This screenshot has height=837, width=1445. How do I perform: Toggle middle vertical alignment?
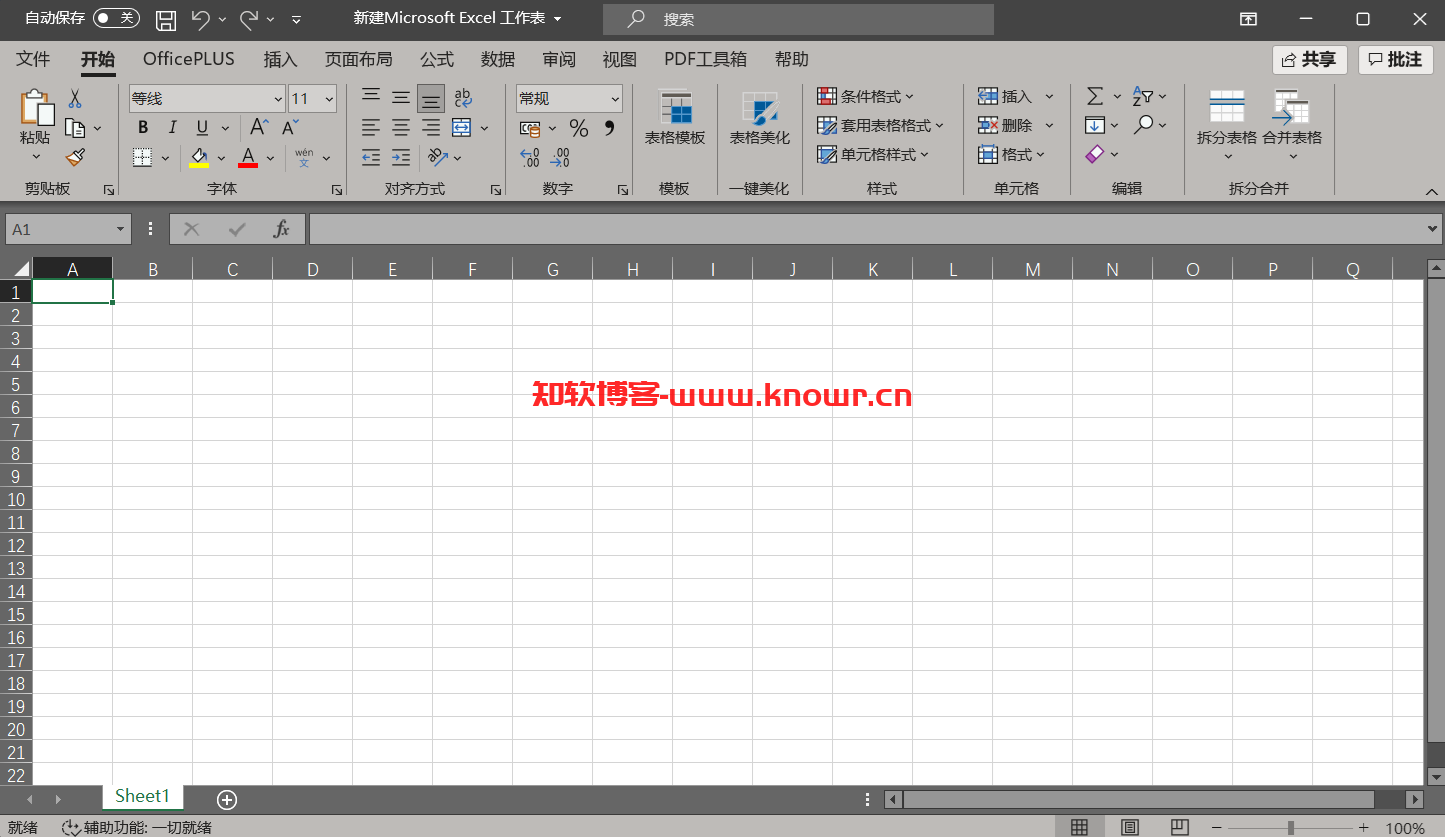coord(401,97)
